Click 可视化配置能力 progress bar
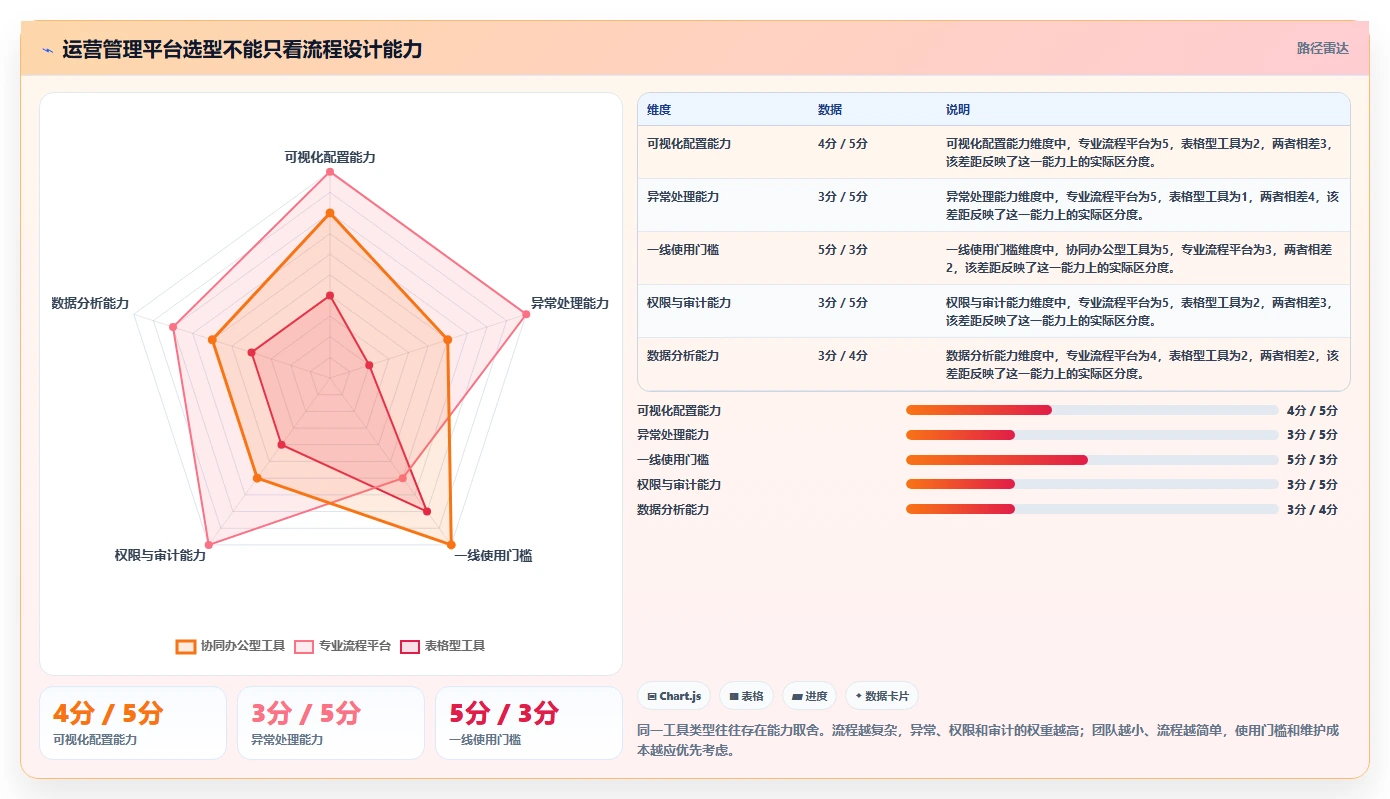The width and height of the screenshot is (1390, 799). pos(1092,410)
